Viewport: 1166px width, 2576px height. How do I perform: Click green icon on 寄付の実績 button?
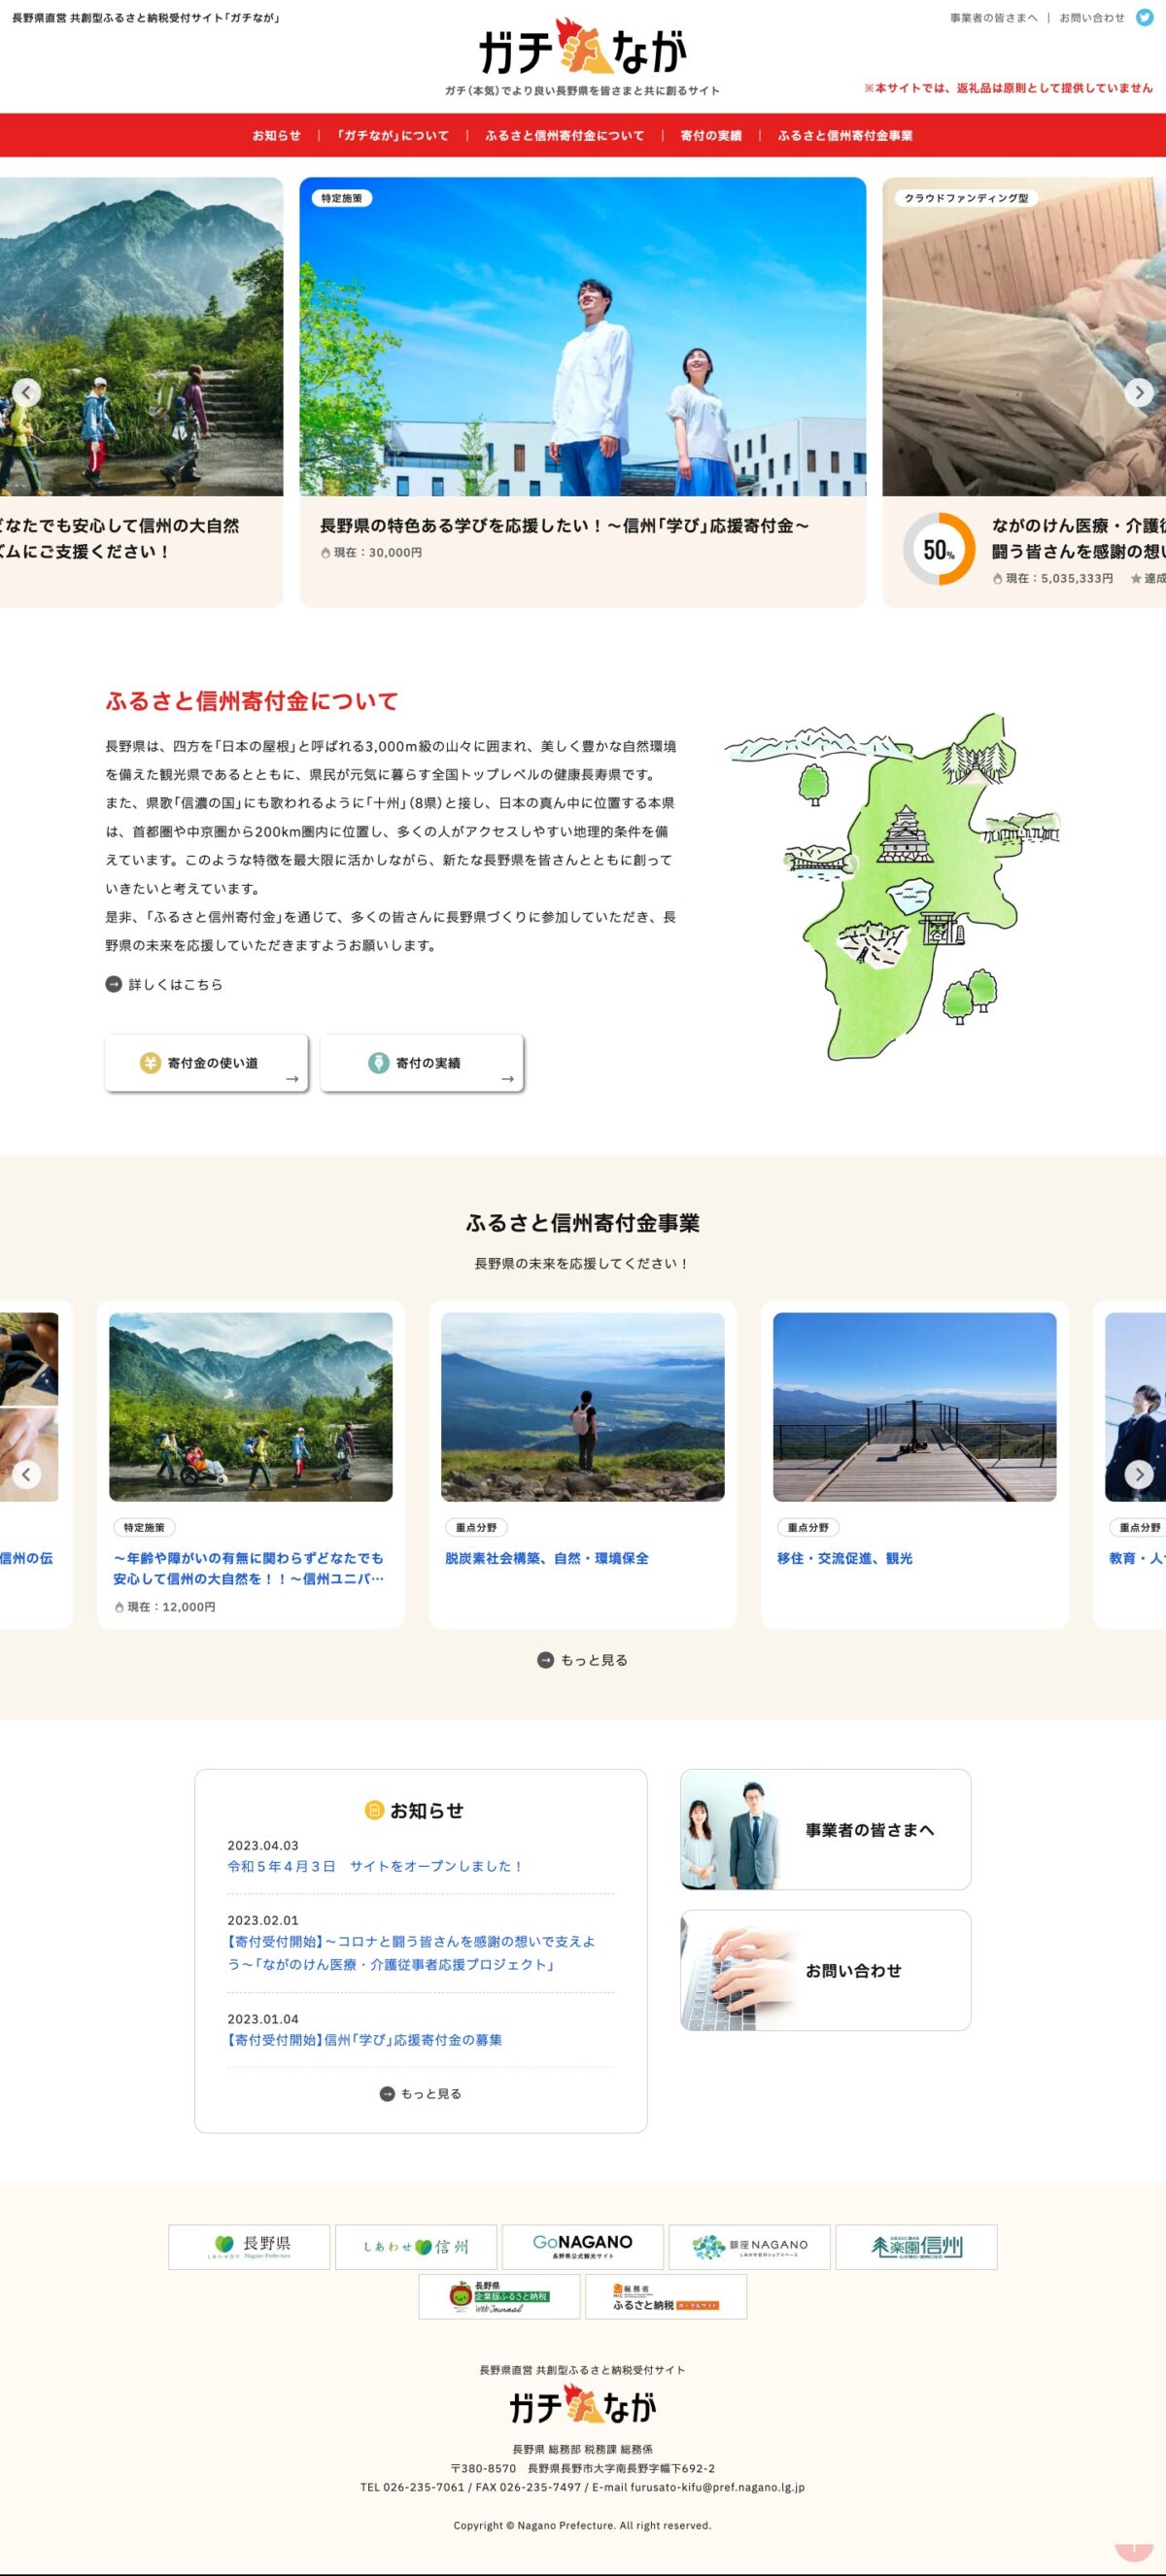click(x=378, y=1063)
